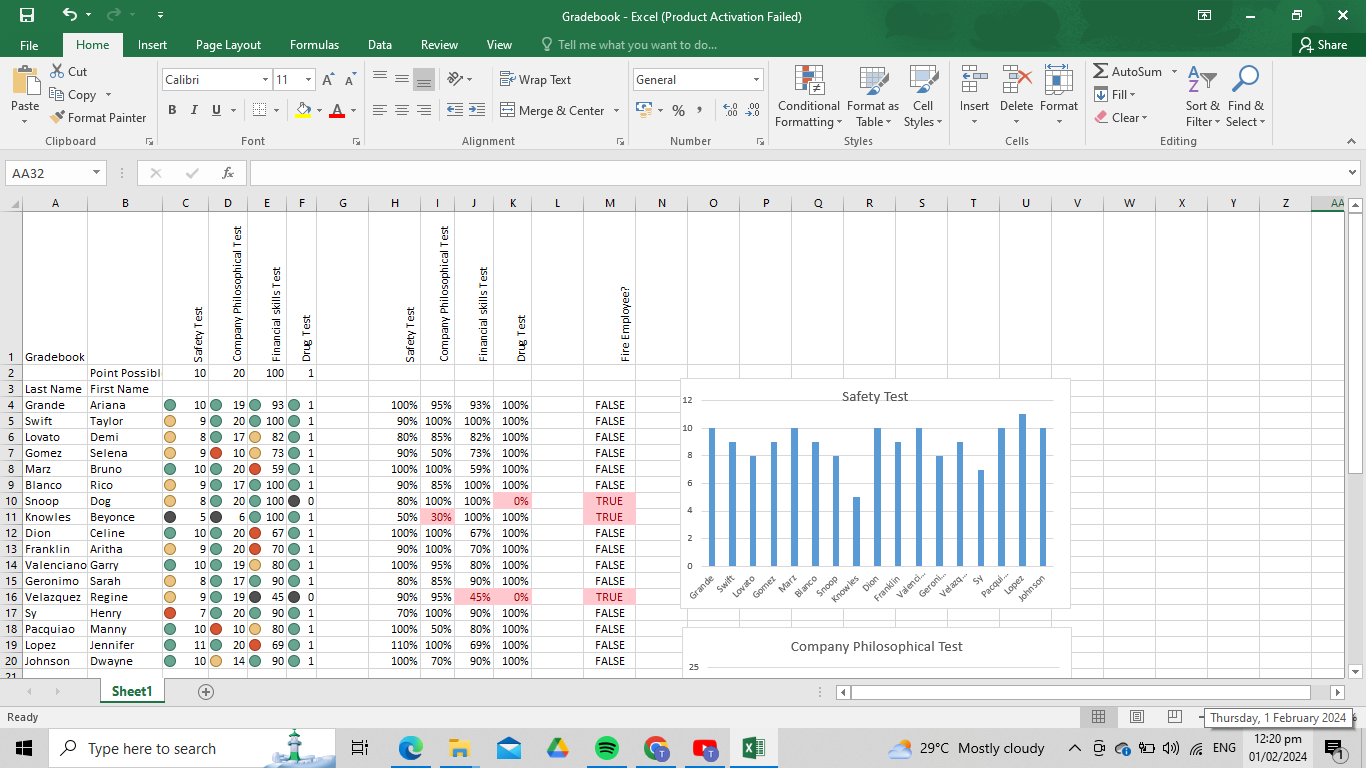Switch to the Formulas tab
Image resolution: width=1366 pixels, height=768 pixels.
314,45
